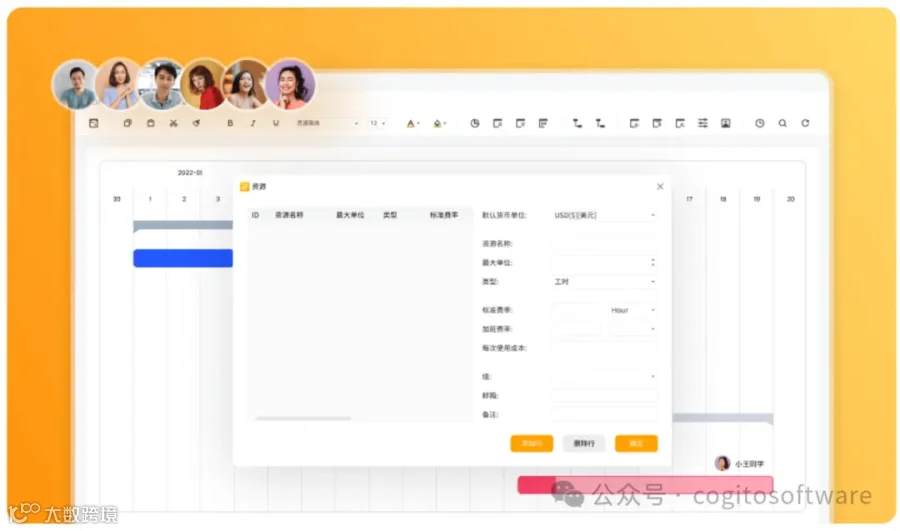Click the font color A icon
This screenshot has height=531, width=900.
[x=411, y=123]
